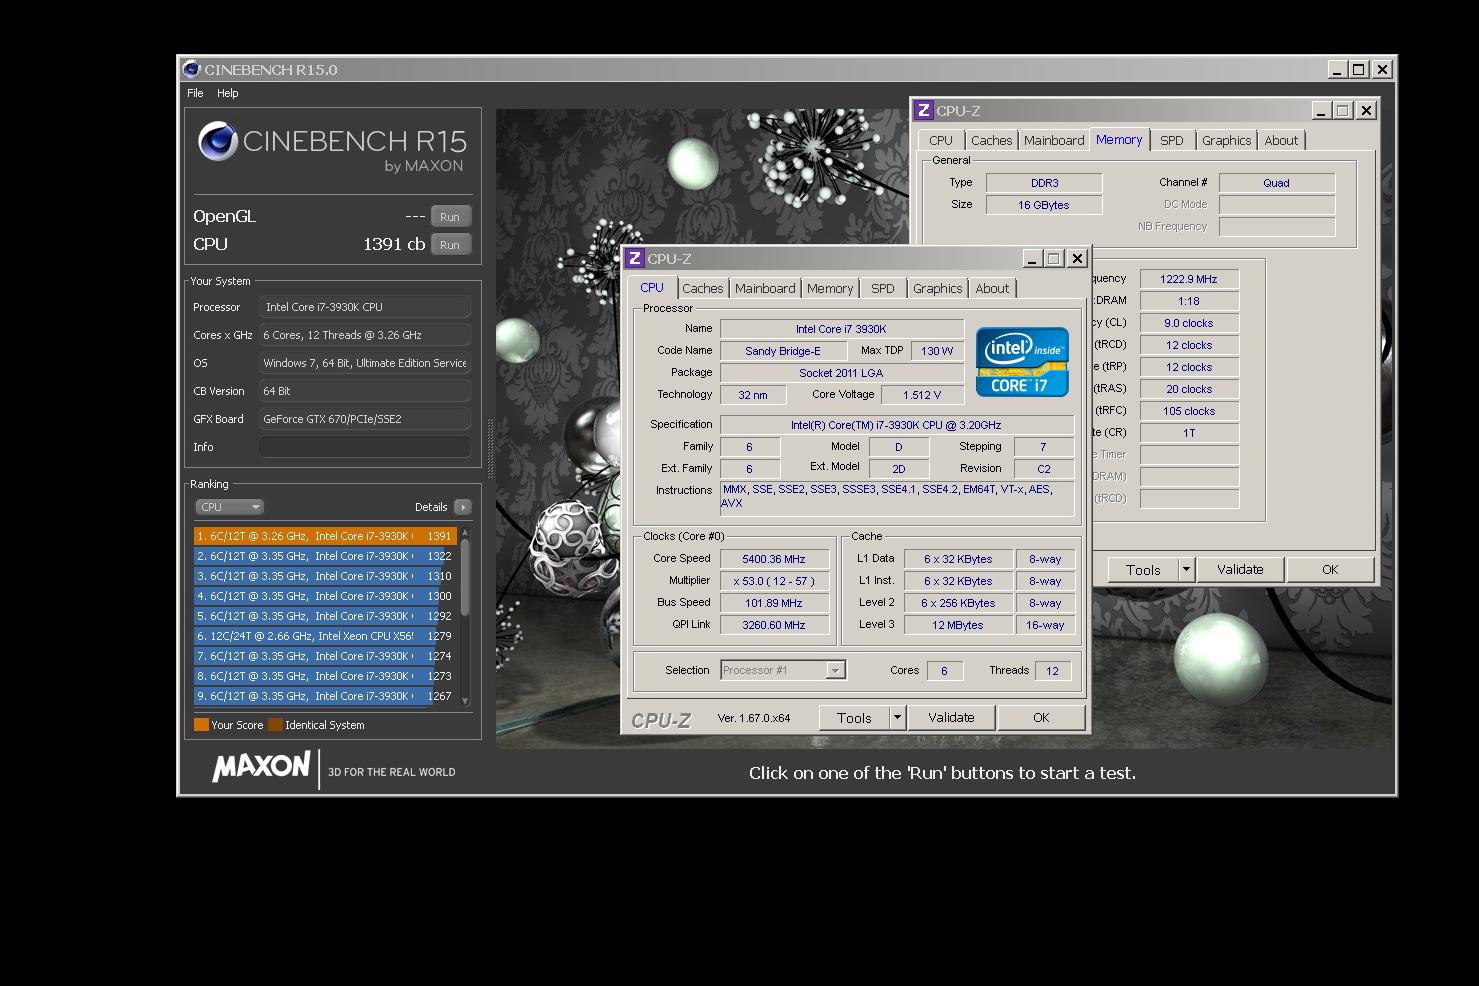Click the ranking list scroll down arrow

point(464,701)
